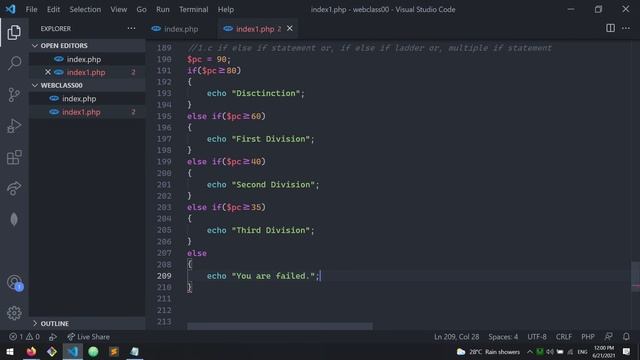Open Explorer Views and More Actions ellipsis
This screenshot has width=640, height=360.
pos(131,28)
